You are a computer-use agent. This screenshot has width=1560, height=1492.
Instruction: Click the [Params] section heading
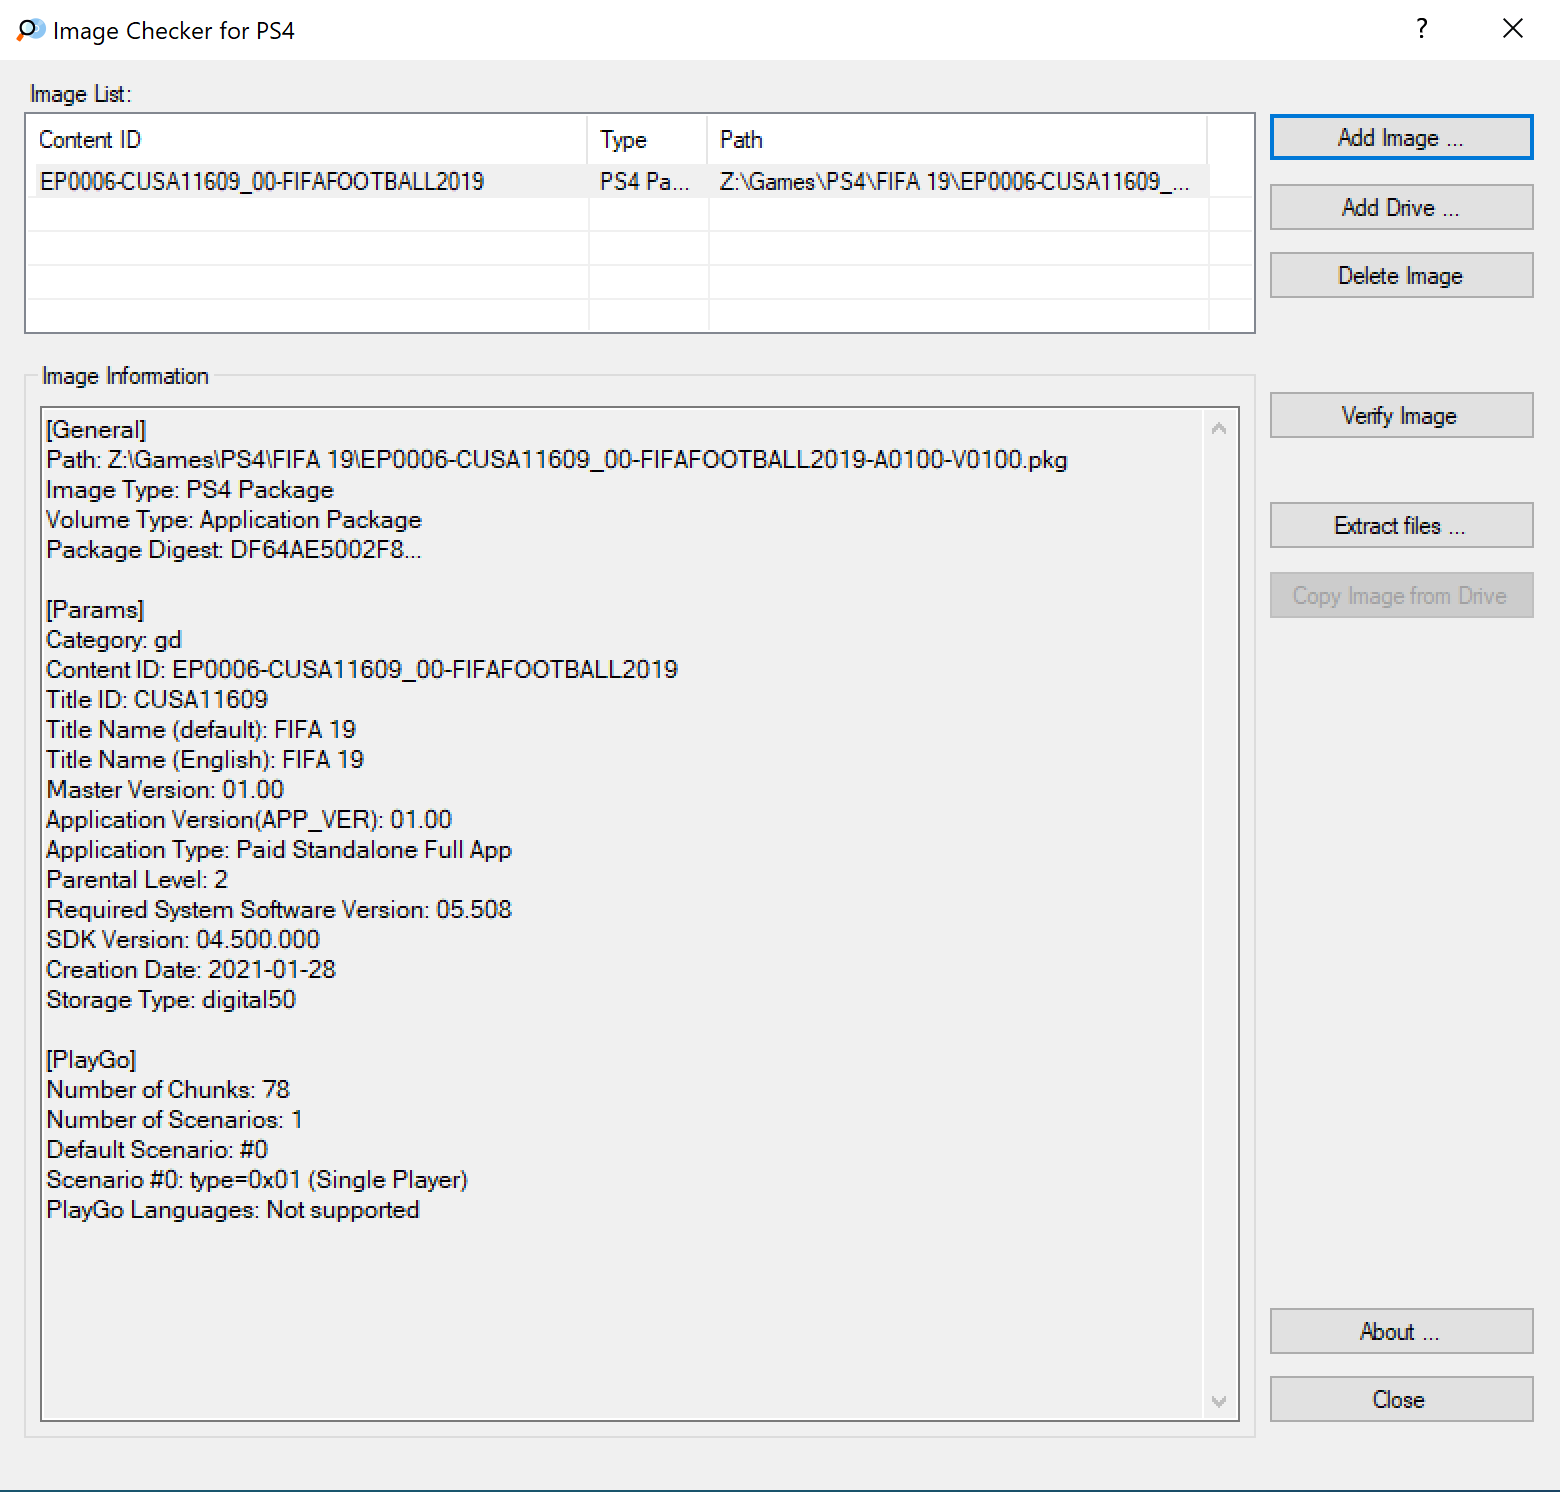coord(95,610)
